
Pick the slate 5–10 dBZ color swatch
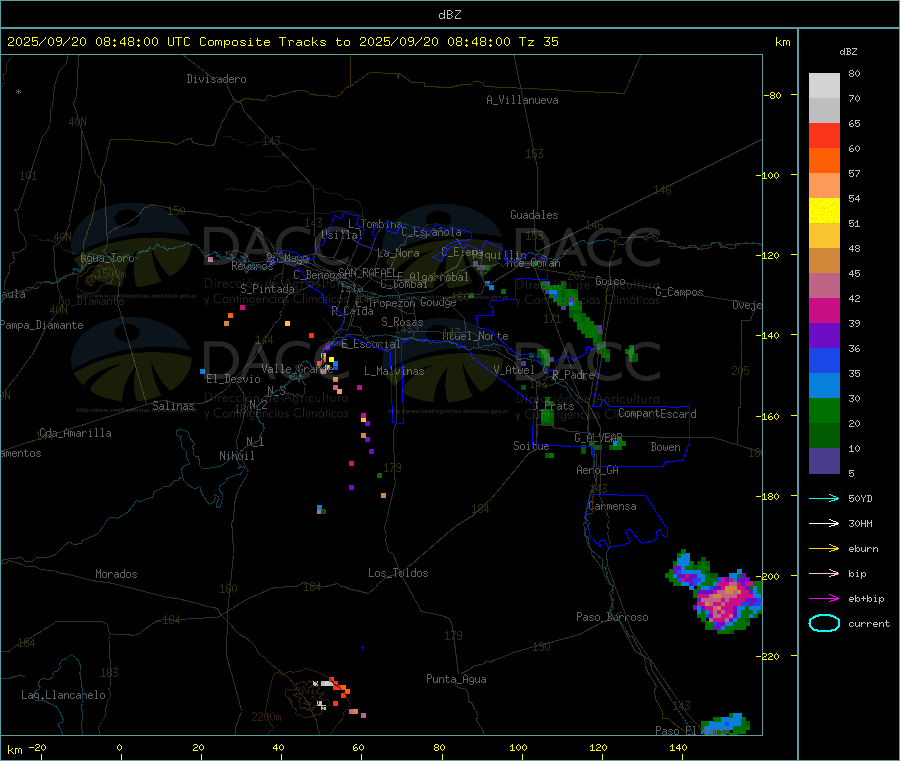pos(824,461)
